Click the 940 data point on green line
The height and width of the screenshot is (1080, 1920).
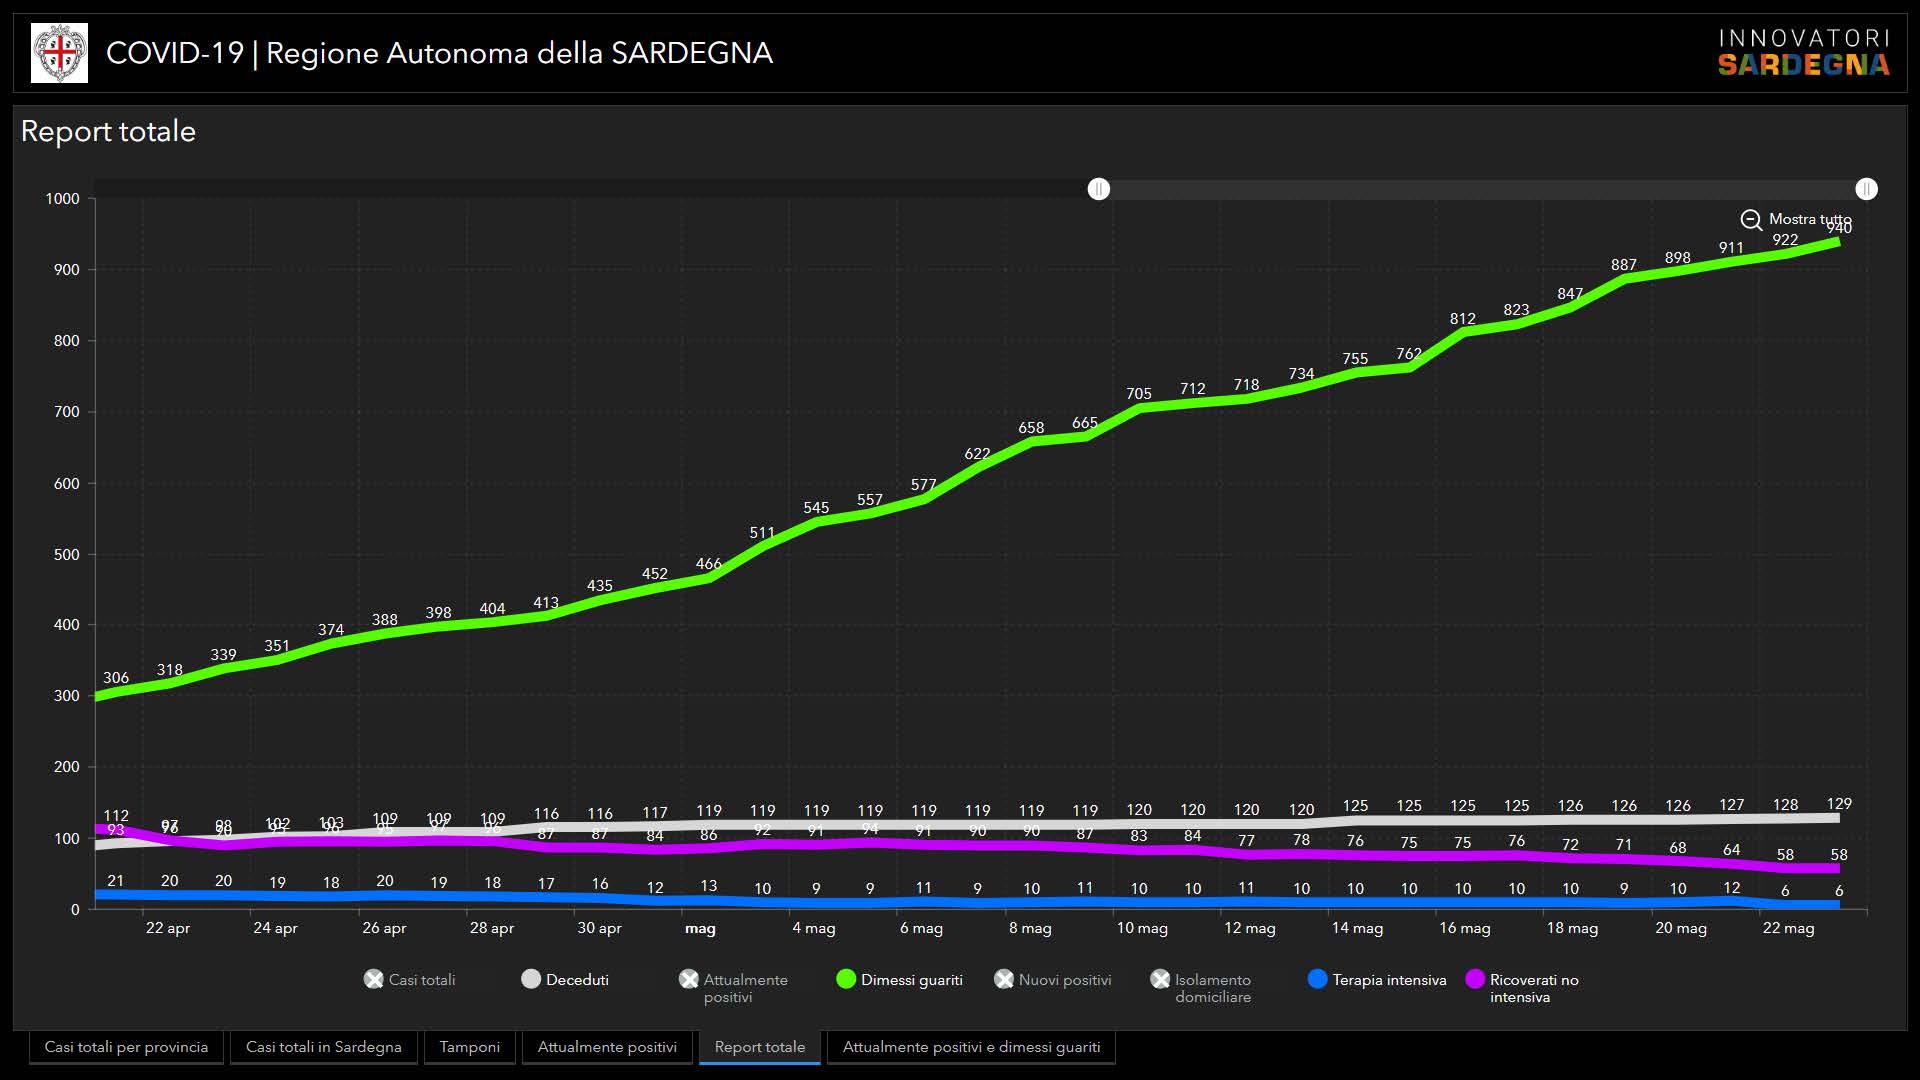coord(1837,242)
